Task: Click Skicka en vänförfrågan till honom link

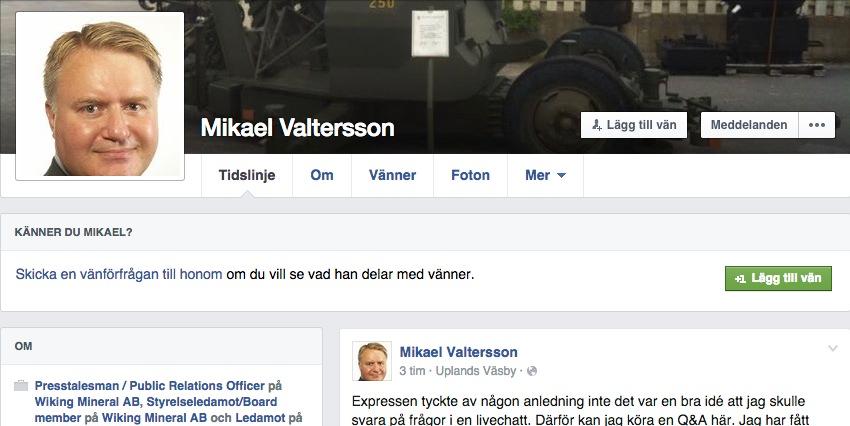Action: (x=119, y=274)
